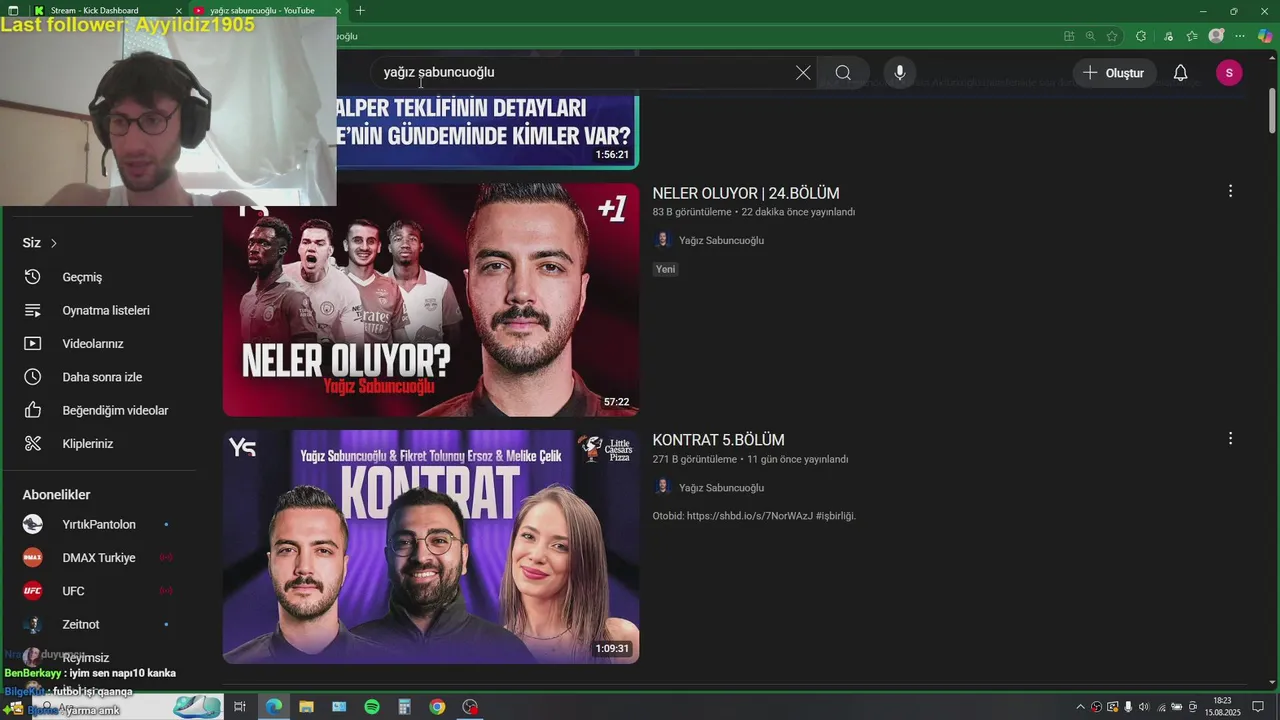The image size is (1280, 720).
Task: Open the ALPER TEKLİFİNİN DETAYLARI video thumbnail
Action: tap(487, 132)
